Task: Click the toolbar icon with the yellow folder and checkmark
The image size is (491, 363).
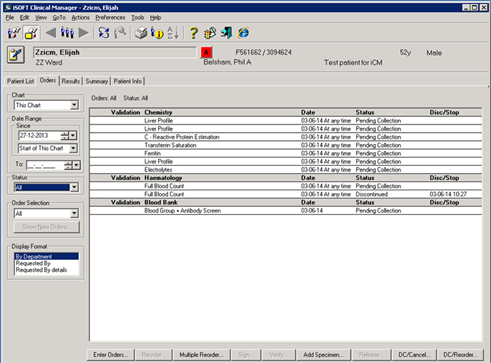Action: tap(31, 33)
